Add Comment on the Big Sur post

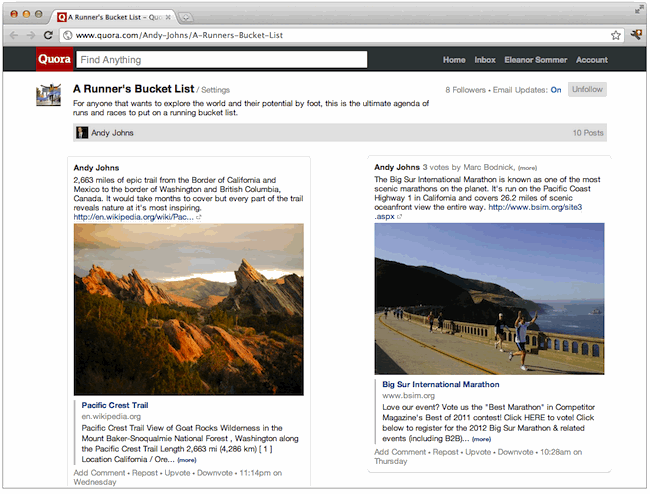pos(400,452)
